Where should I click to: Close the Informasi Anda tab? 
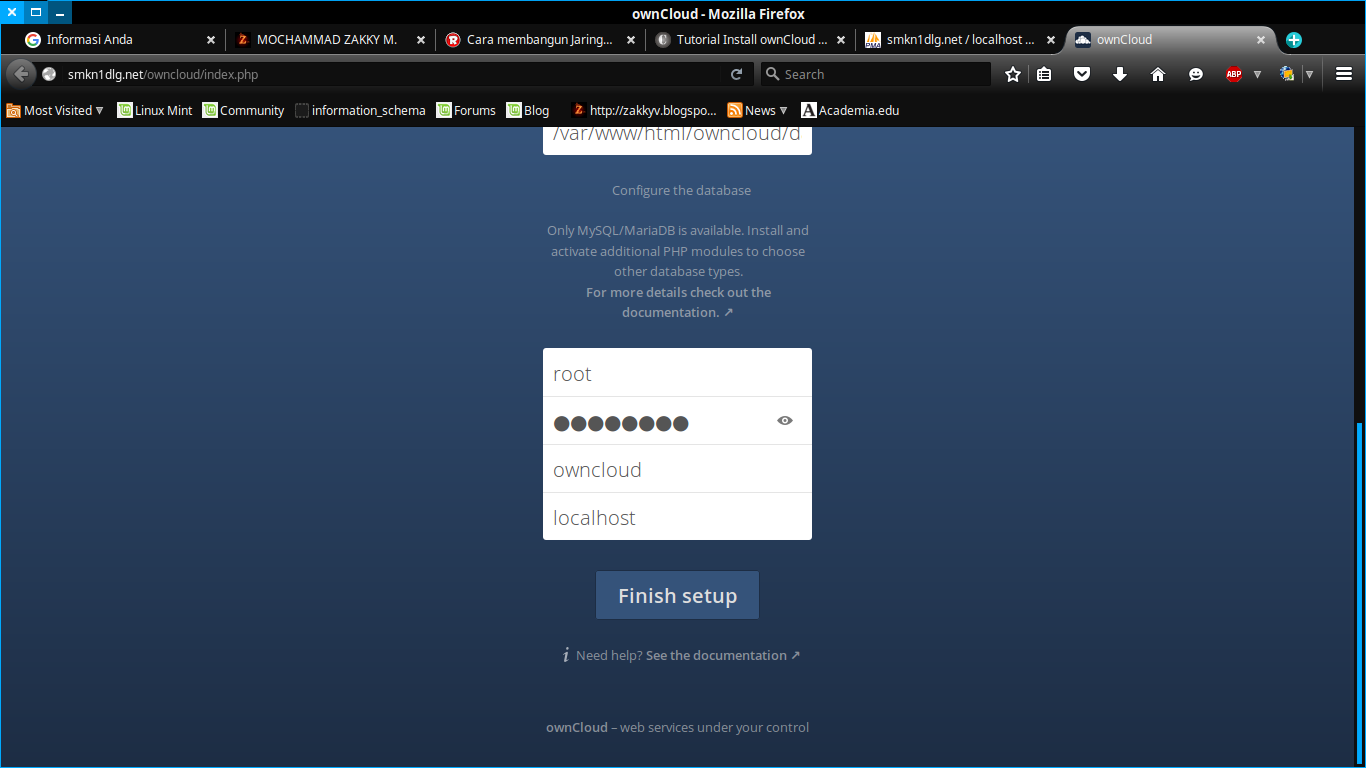[x=211, y=40]
